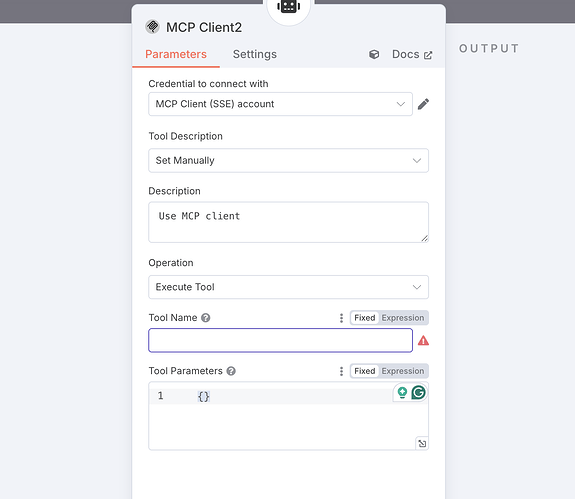Click the lightbulb suggestion icon in editor
This screenshot has width=575, height=499.
pyautogui.click(x=402, y=392)
